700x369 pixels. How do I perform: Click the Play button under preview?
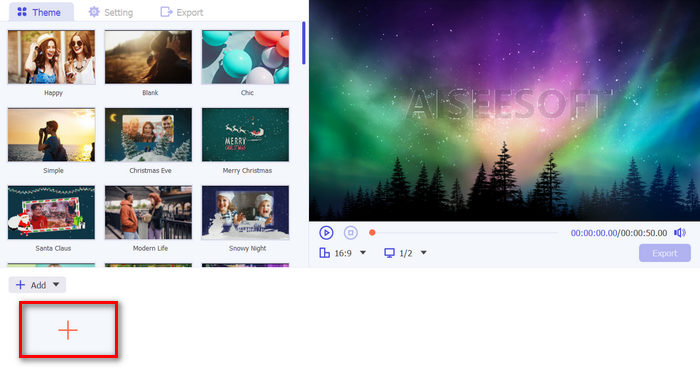click(x=326, y=232)
